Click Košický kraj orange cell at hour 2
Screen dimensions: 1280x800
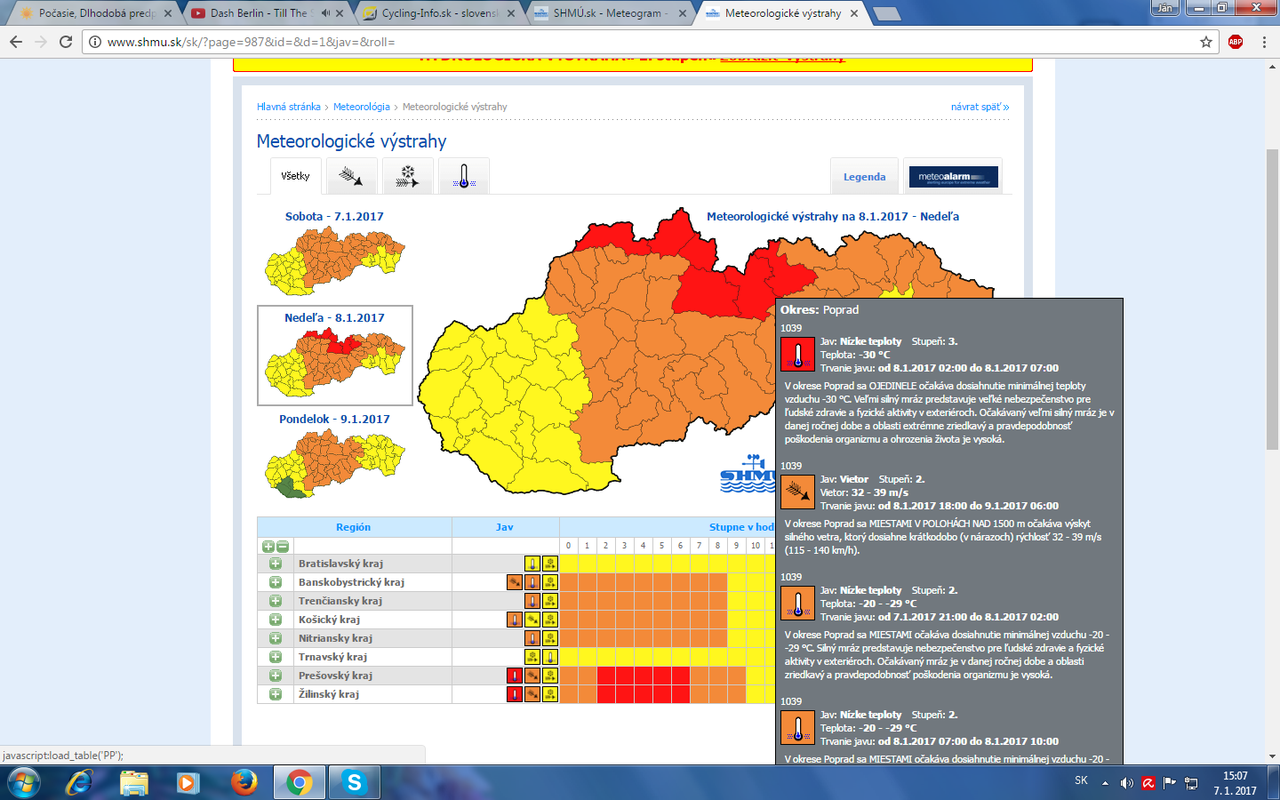606,620
